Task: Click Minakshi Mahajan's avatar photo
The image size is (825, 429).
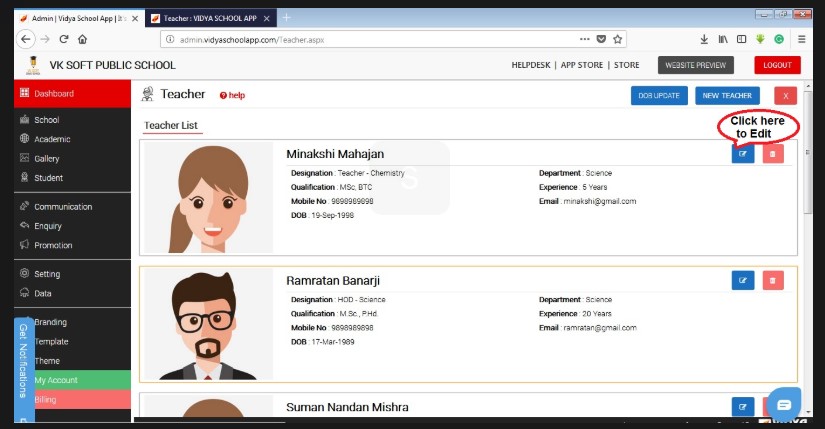Action: [209, 197]
